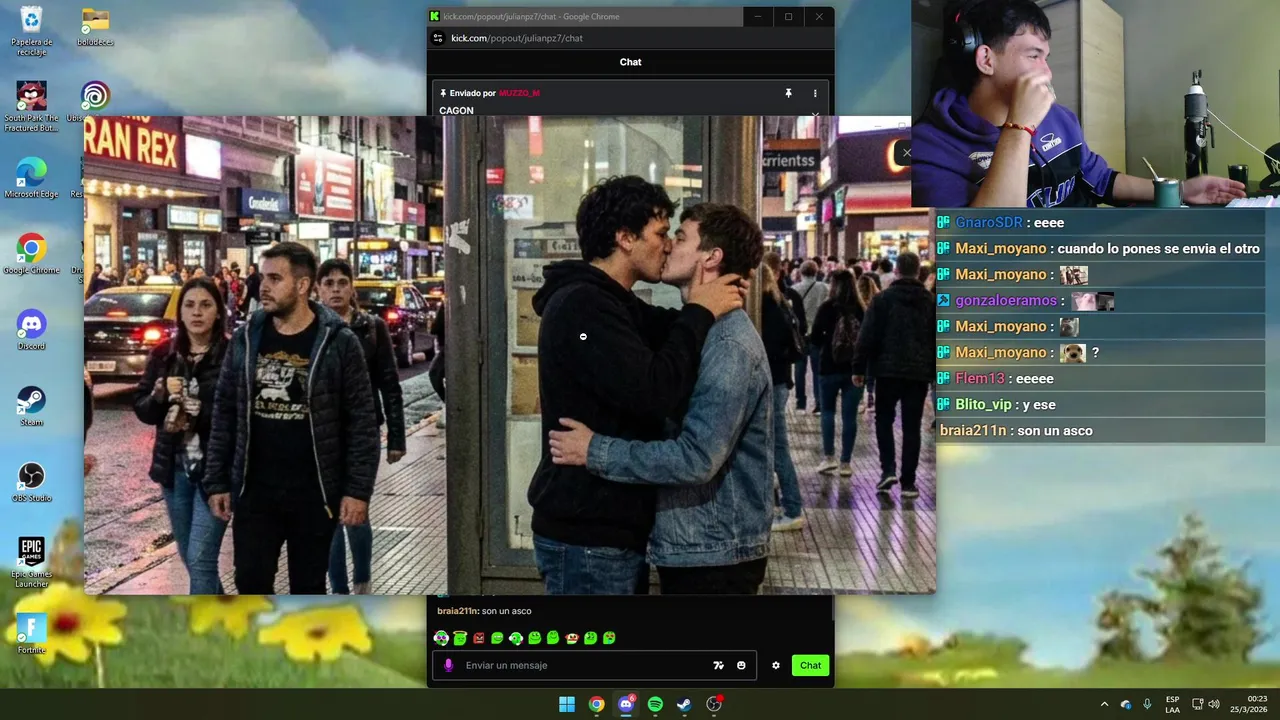Close the enlarged image overlay with X
Image resolution: width=1280 pixels, height=720 pixels.
[x=907, y=153]
